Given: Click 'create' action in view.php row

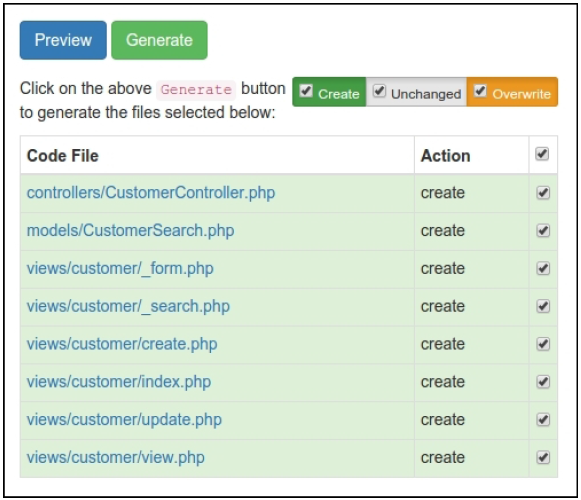Looking at the screenshot, I should [x=442, y=457].
